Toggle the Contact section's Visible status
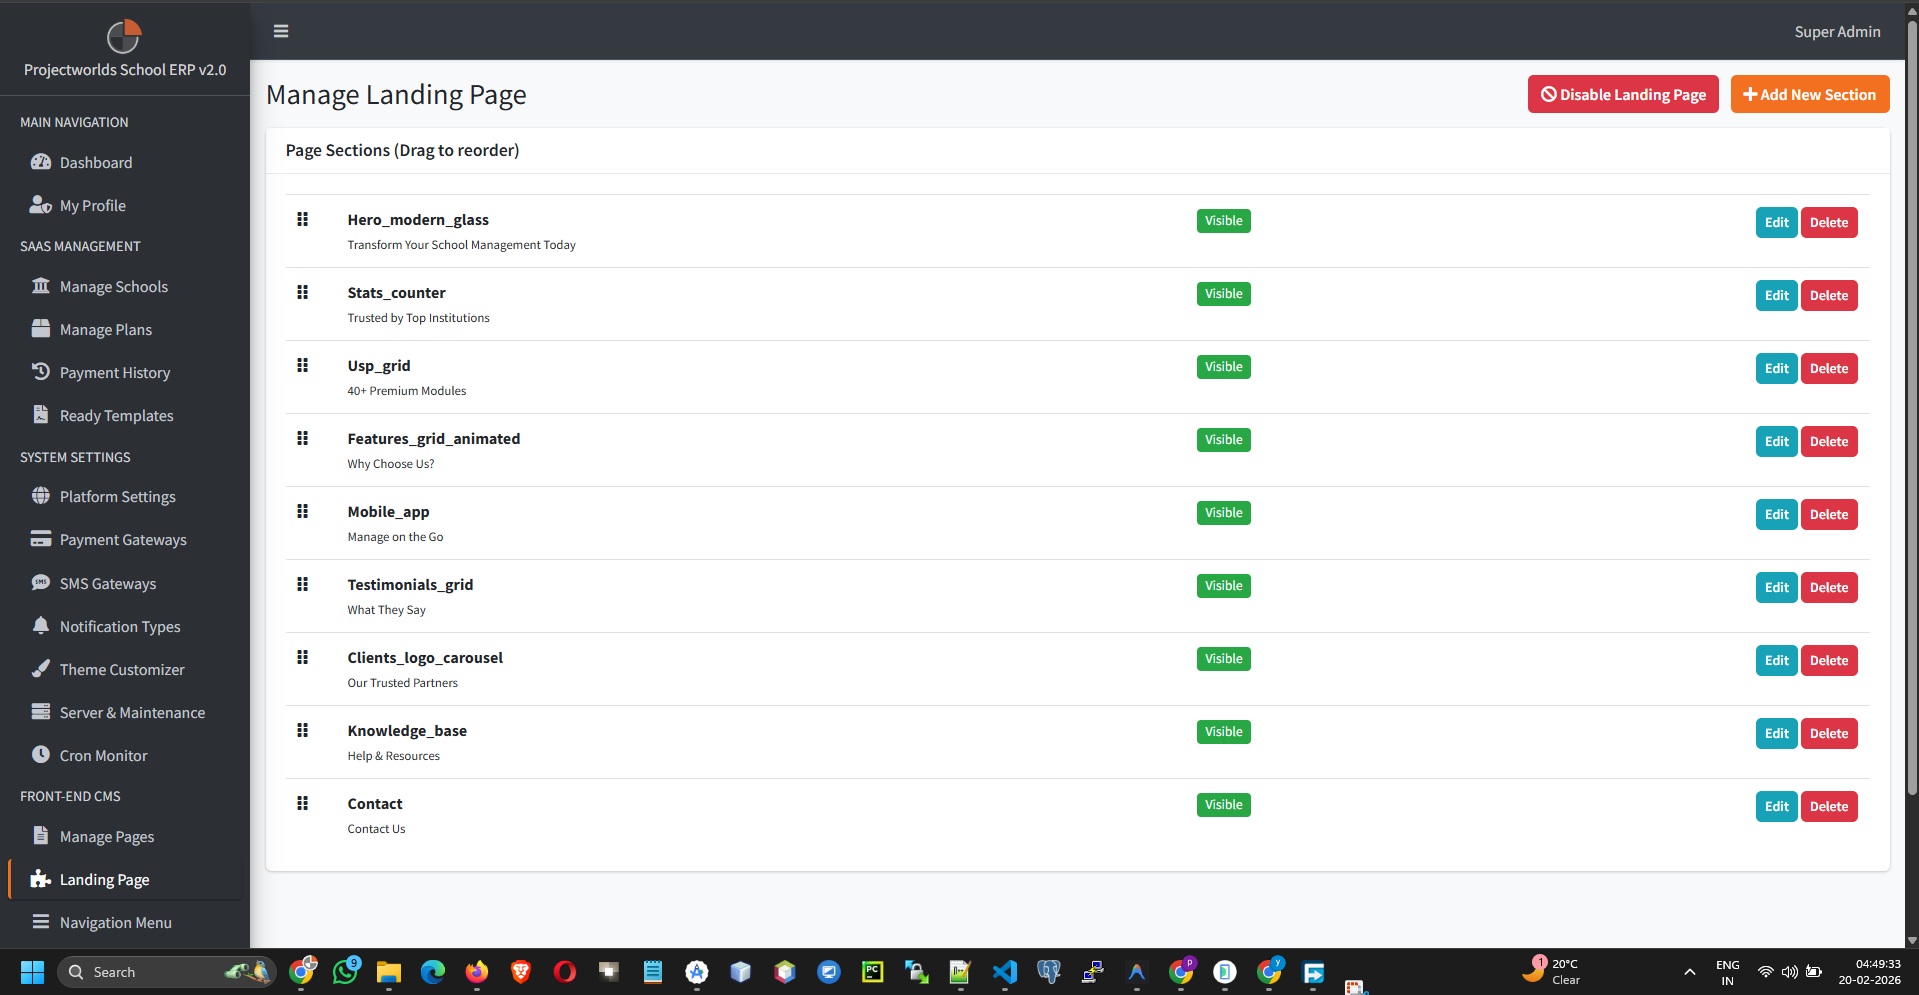The image size is (1919, 995). [1223, 804]
